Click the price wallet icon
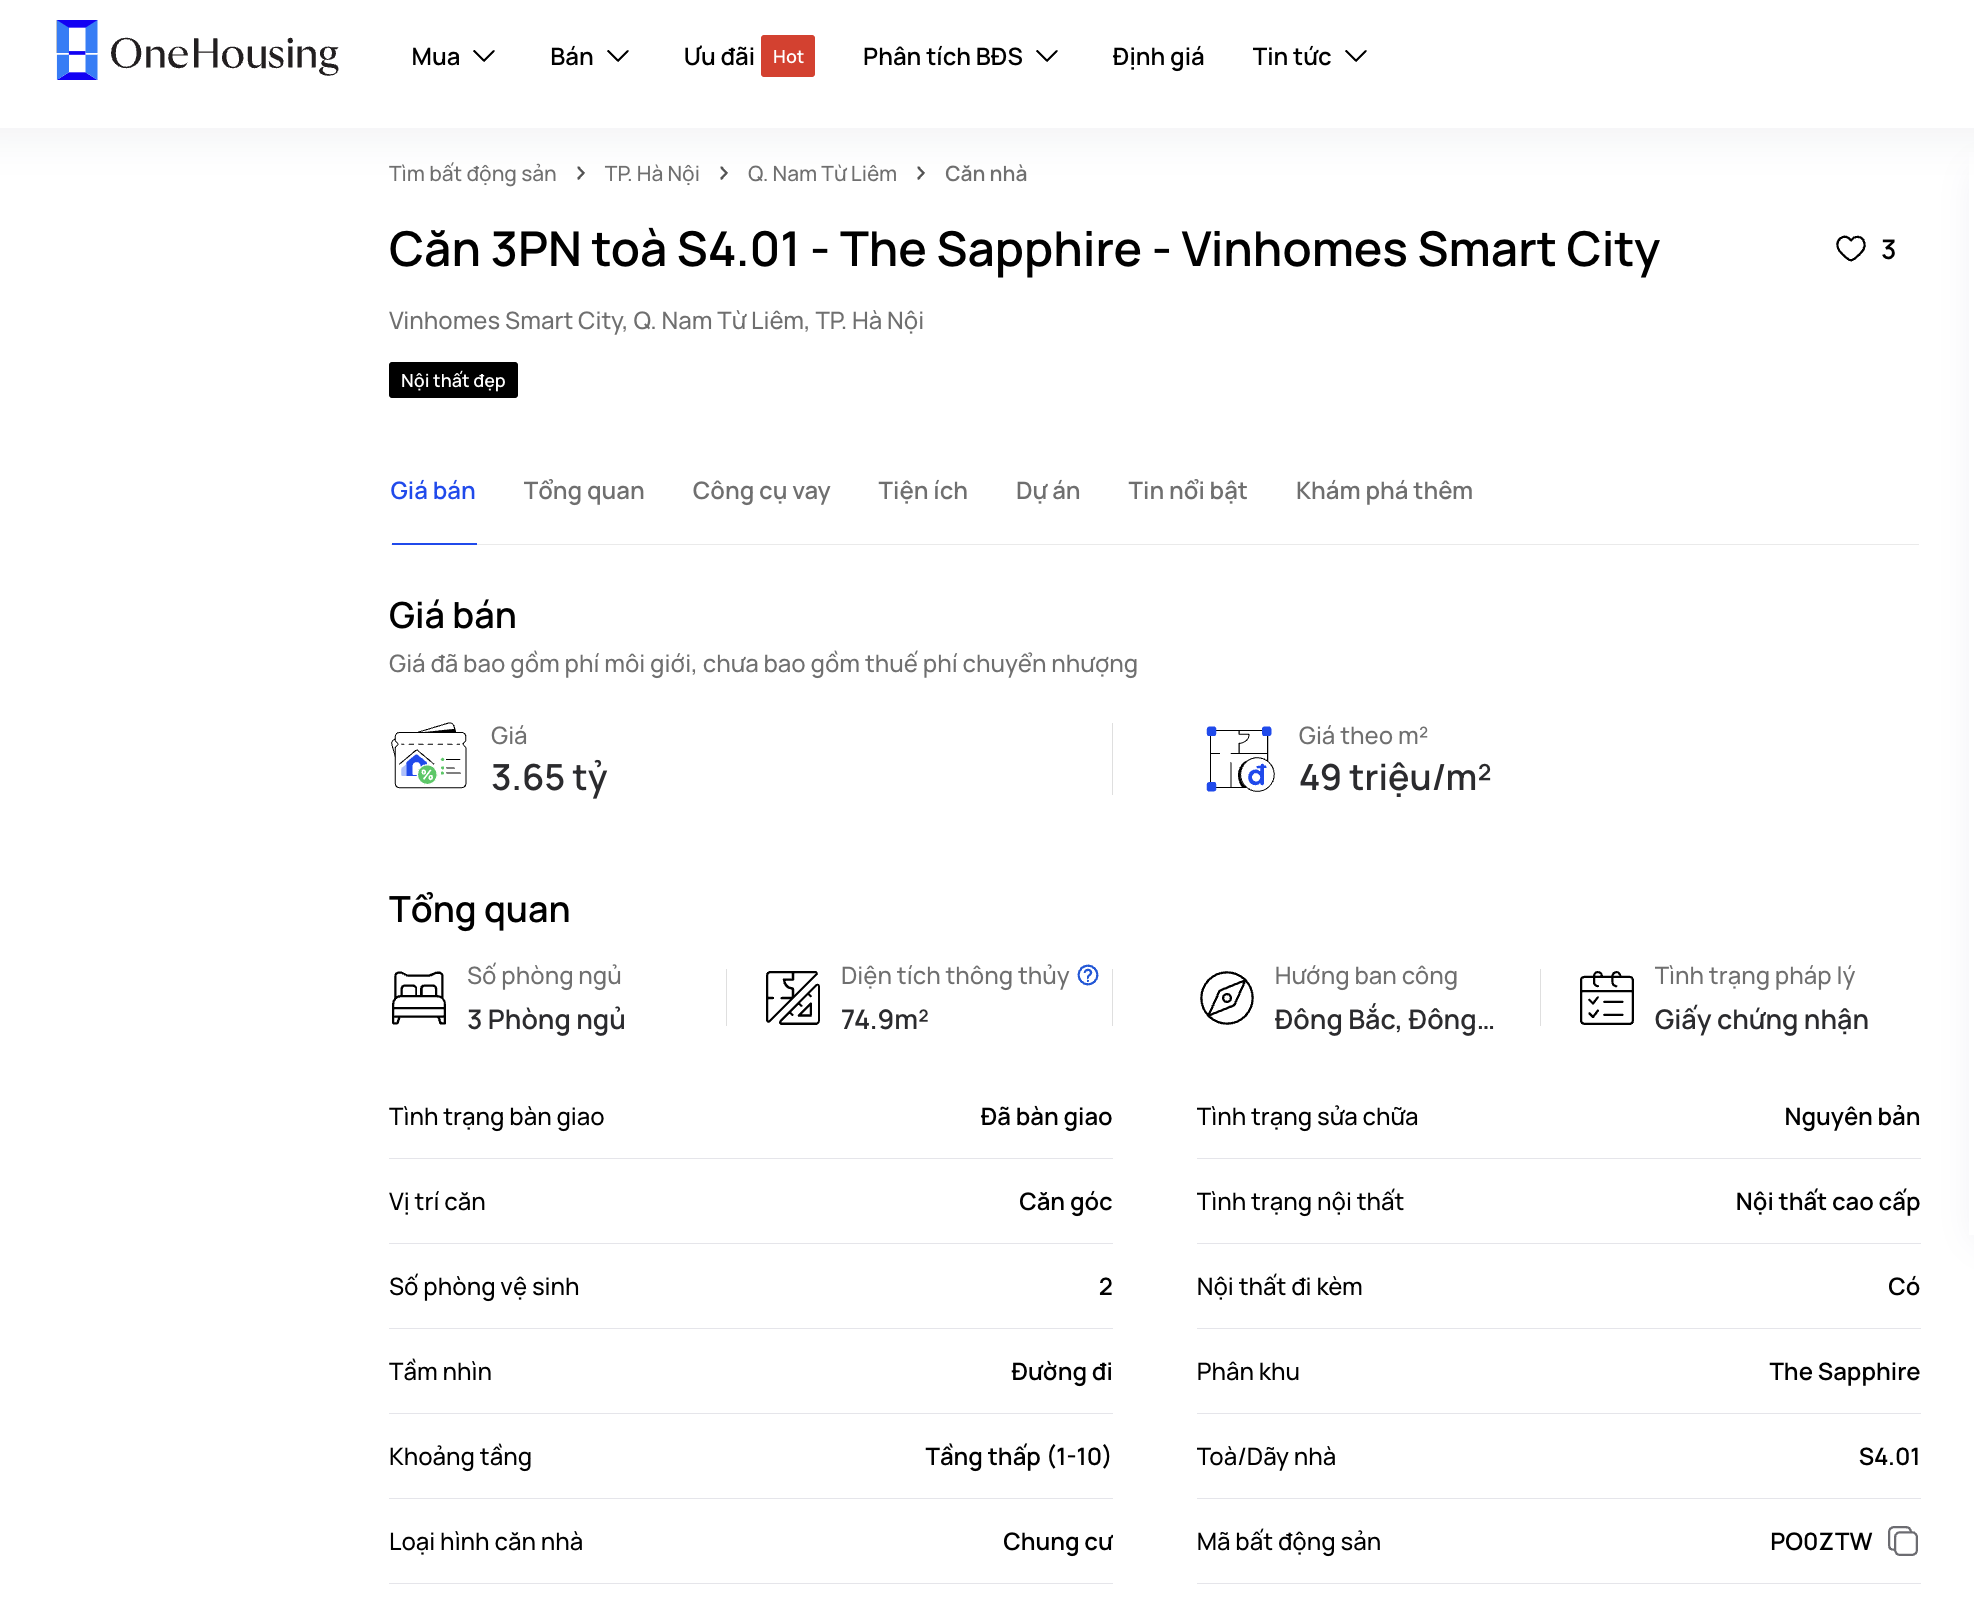The image size is (1974, 1602). coord(430,757)
